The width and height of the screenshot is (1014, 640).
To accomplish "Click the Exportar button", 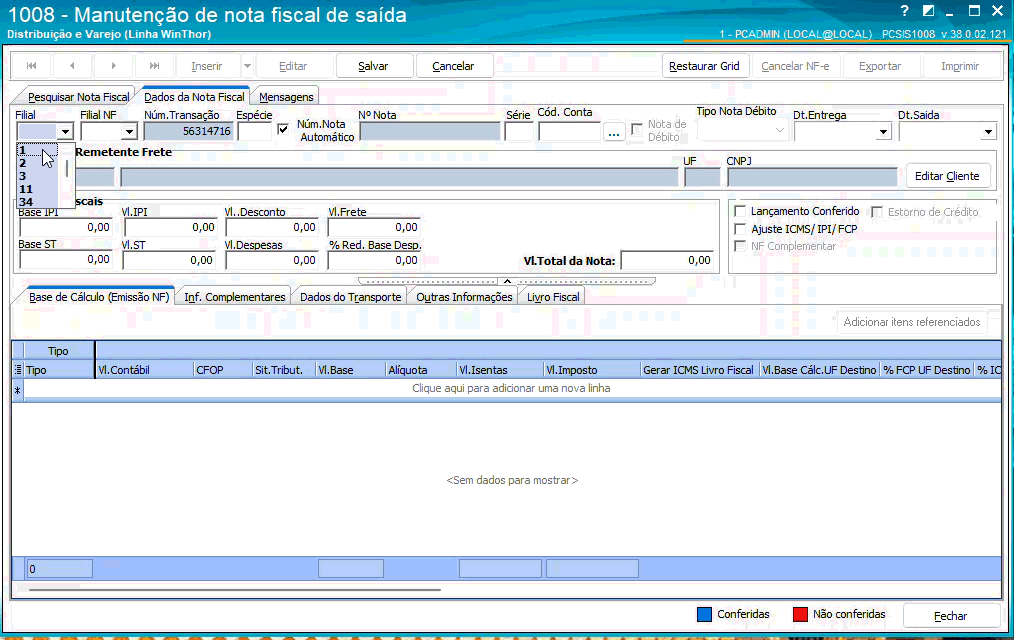I will (x=879, y=66).
